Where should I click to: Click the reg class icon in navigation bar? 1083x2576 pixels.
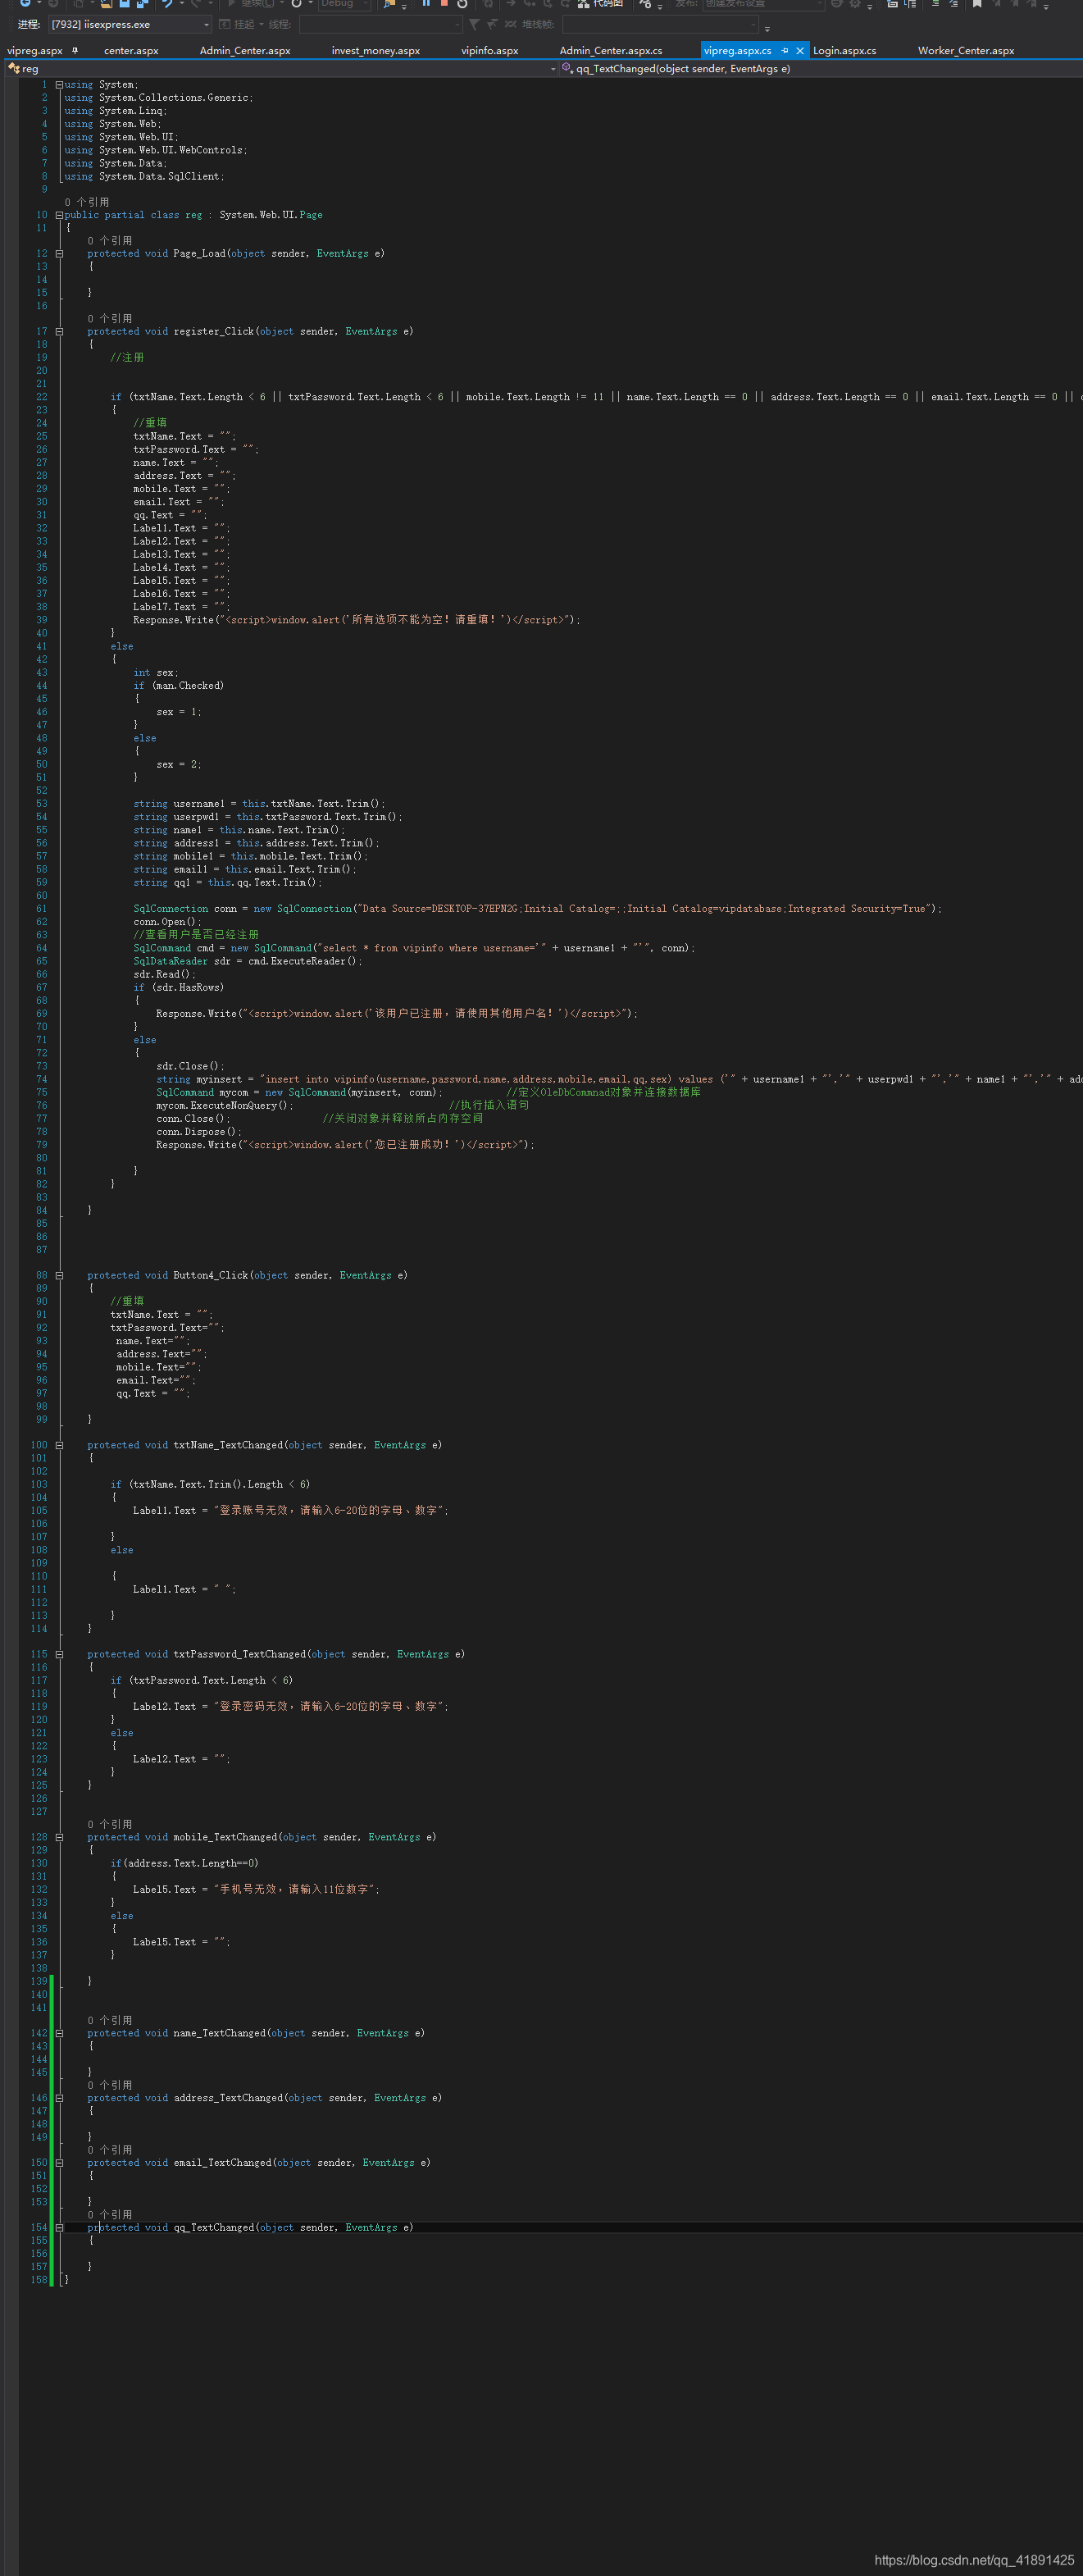(x=14, y=69)
